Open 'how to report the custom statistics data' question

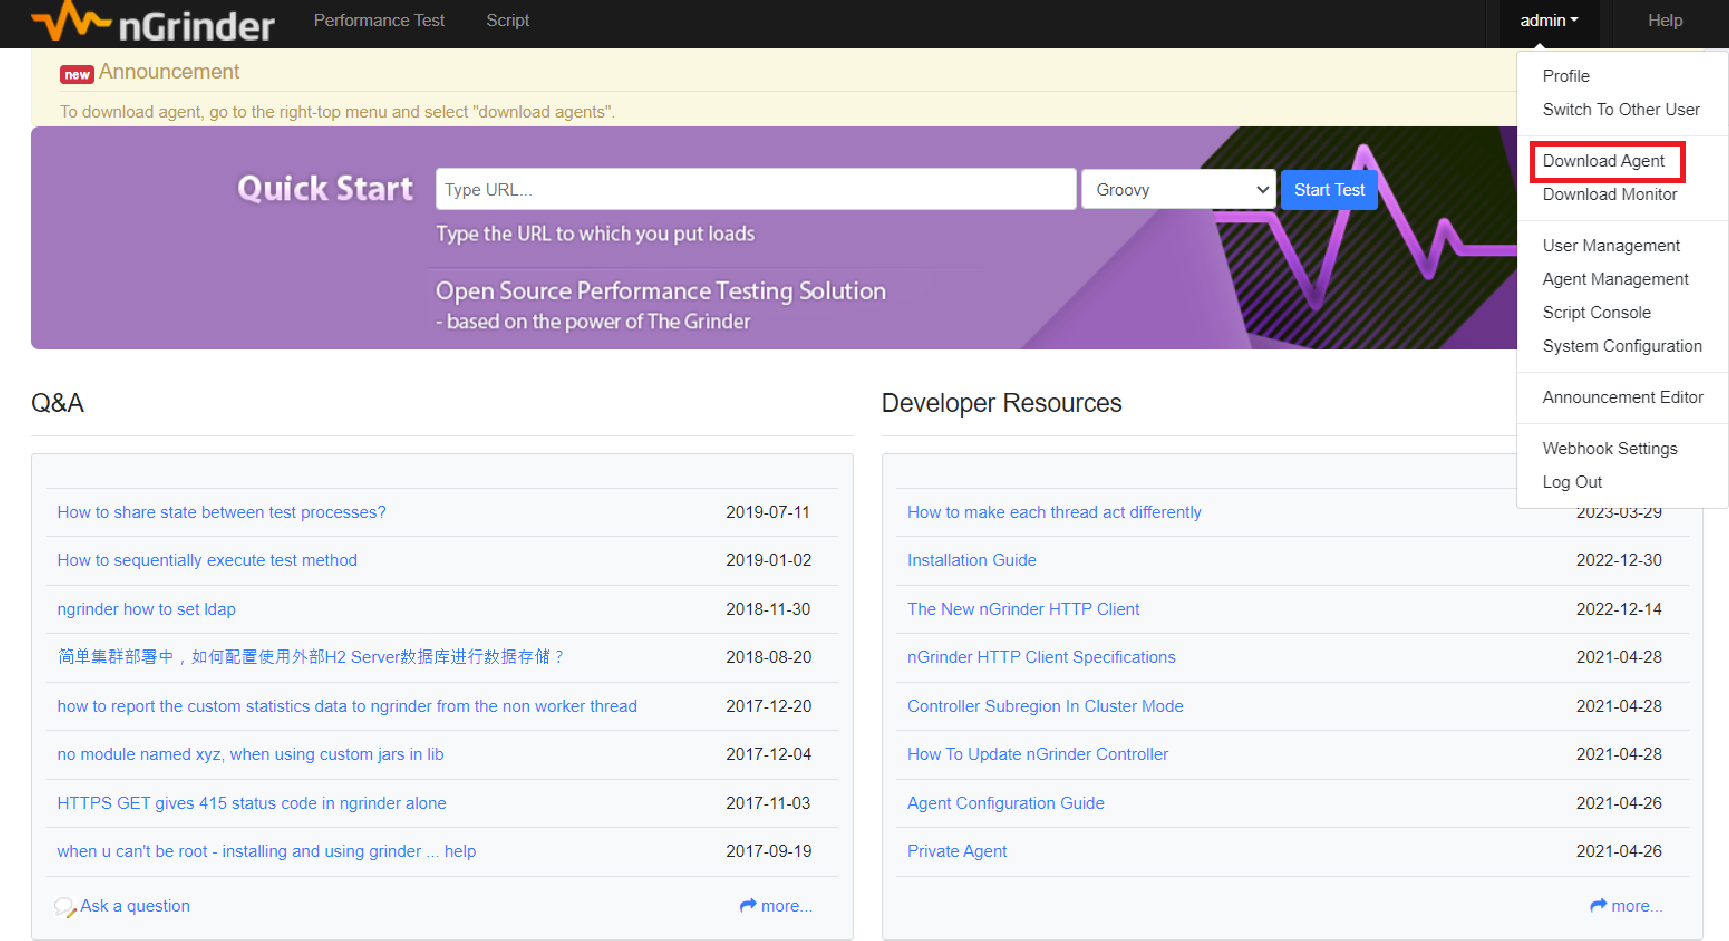(347, 706)
